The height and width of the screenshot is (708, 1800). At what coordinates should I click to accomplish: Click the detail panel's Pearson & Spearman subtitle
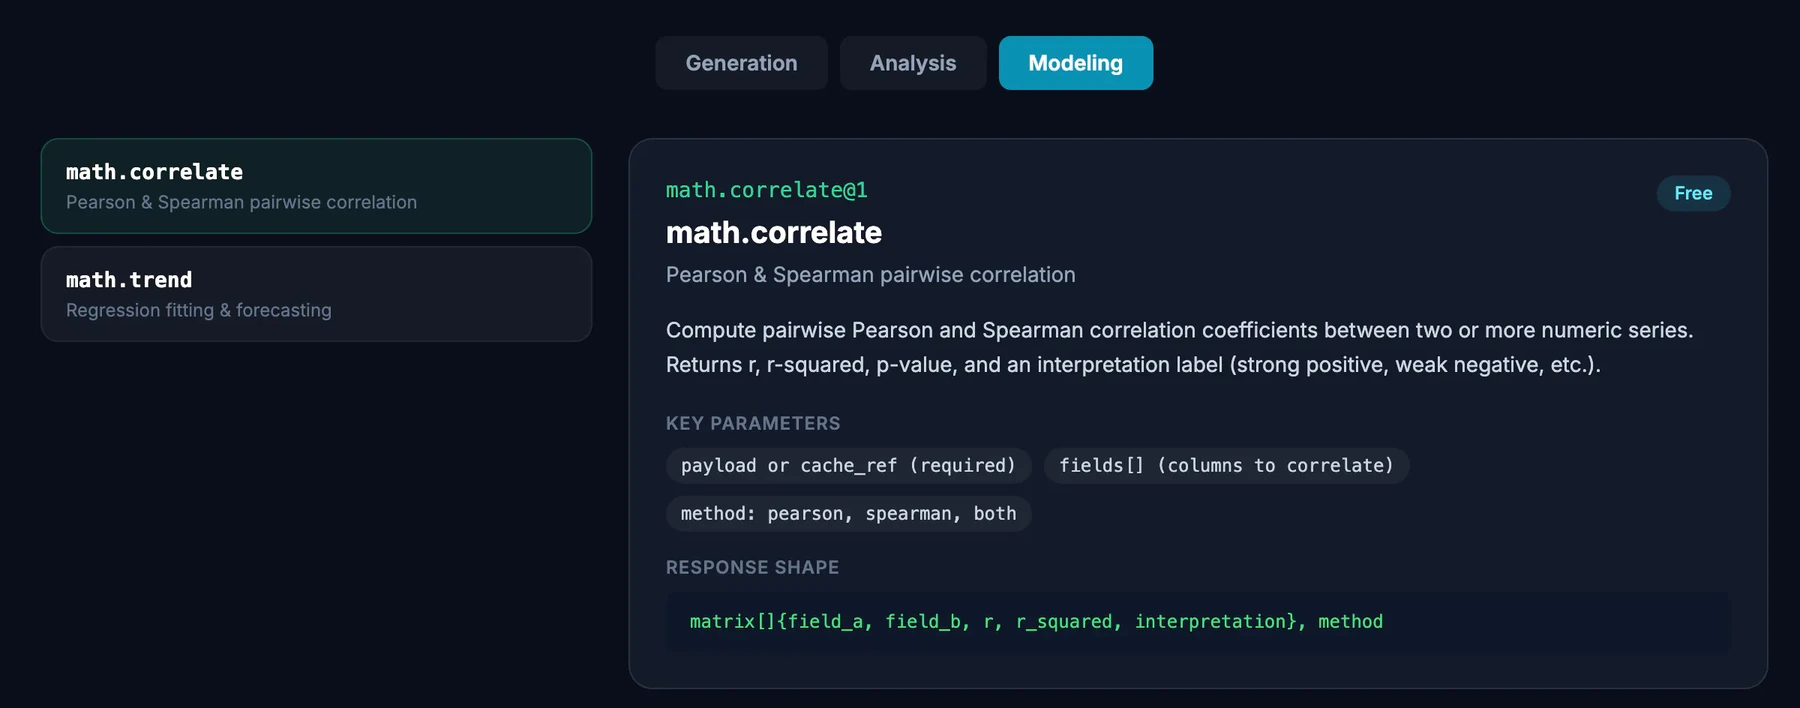coord(871,275)
